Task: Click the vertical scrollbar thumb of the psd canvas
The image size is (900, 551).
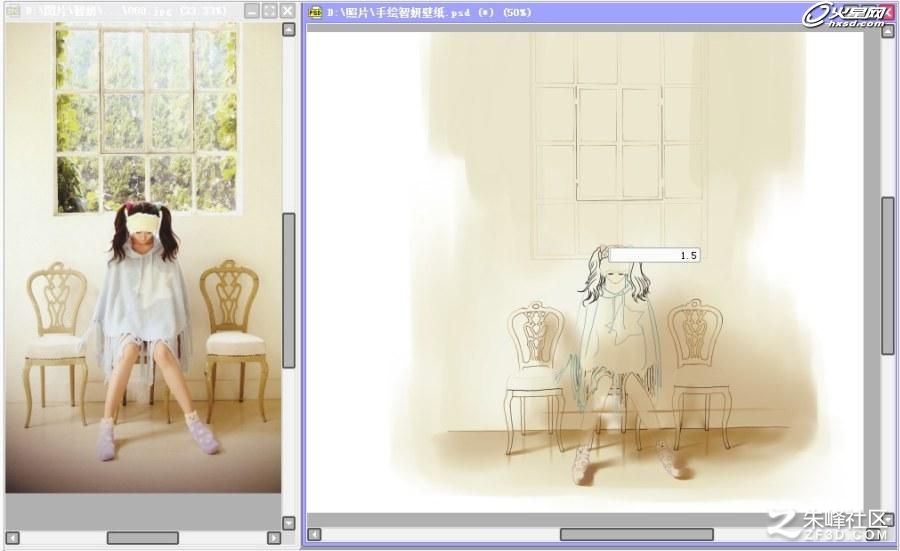Action: (x=887, y=276)
